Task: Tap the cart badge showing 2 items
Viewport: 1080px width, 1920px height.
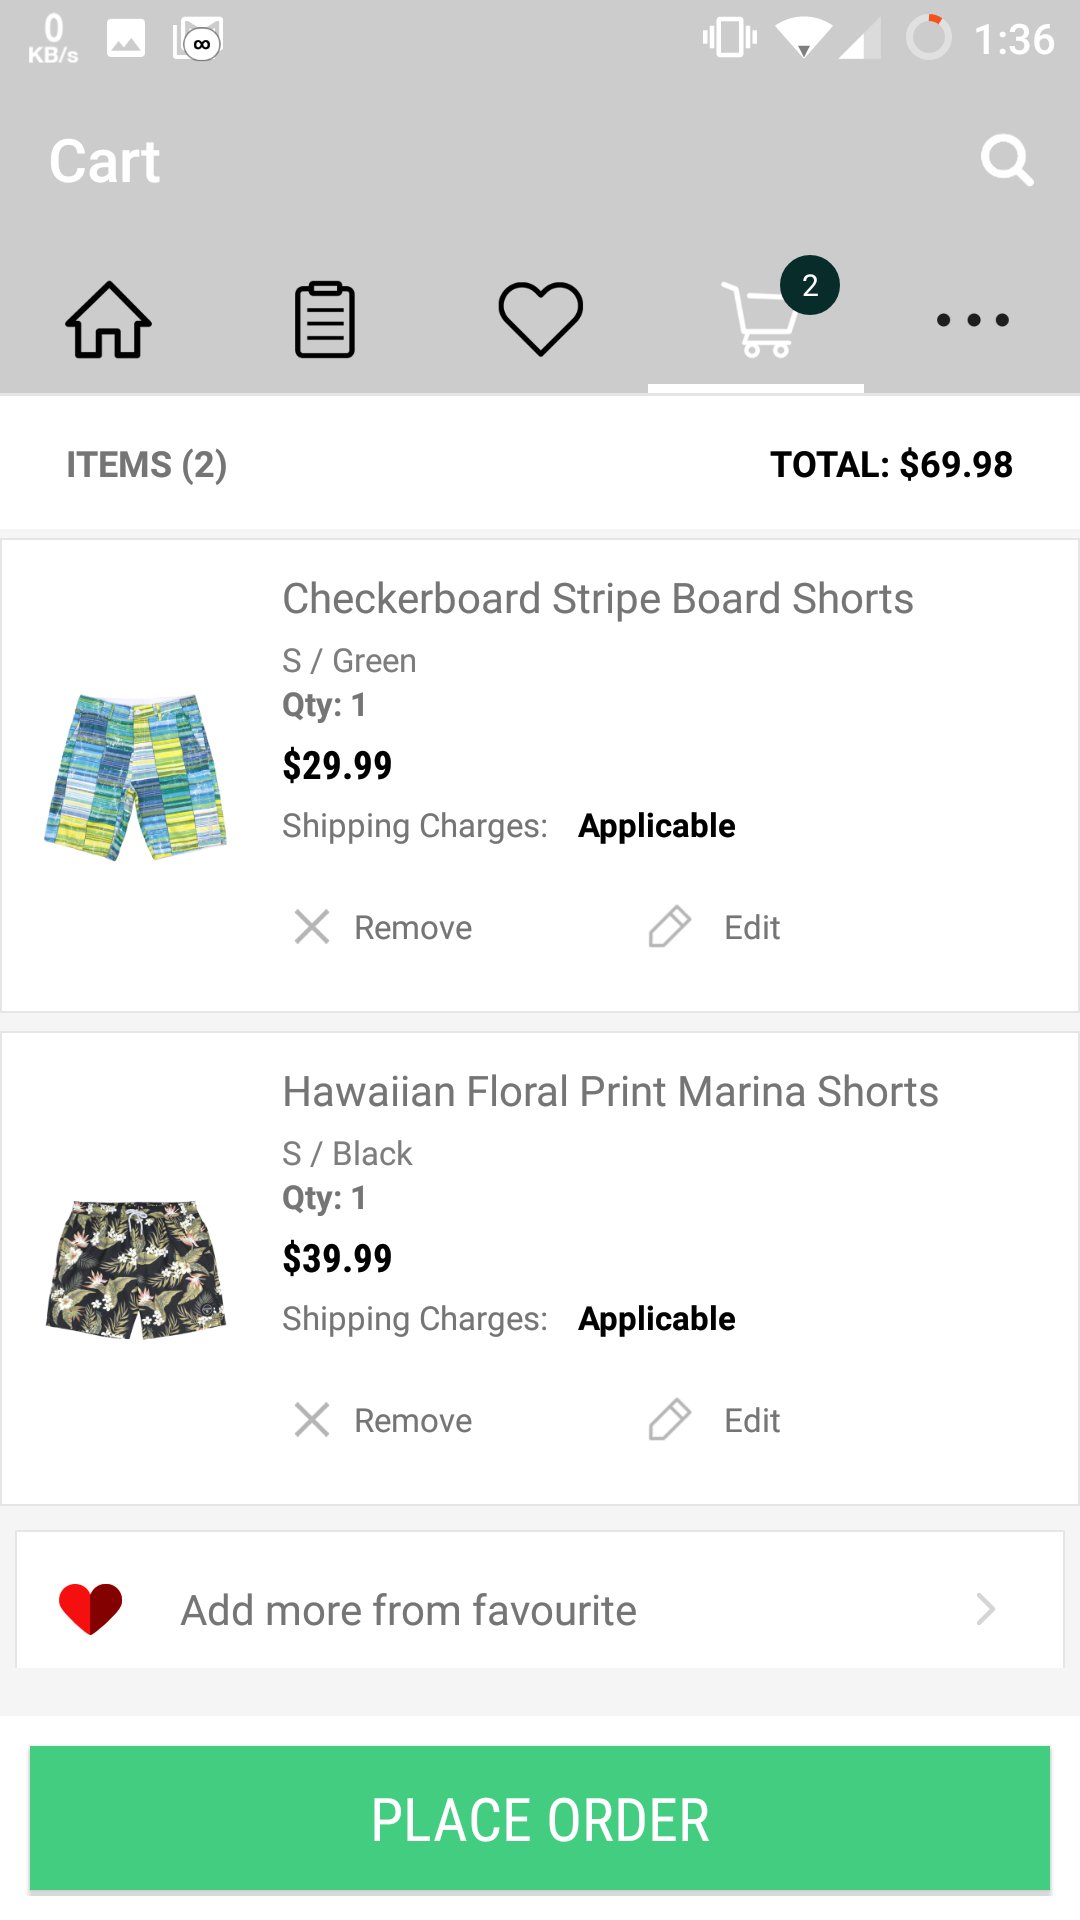Action: pos(810,286)
